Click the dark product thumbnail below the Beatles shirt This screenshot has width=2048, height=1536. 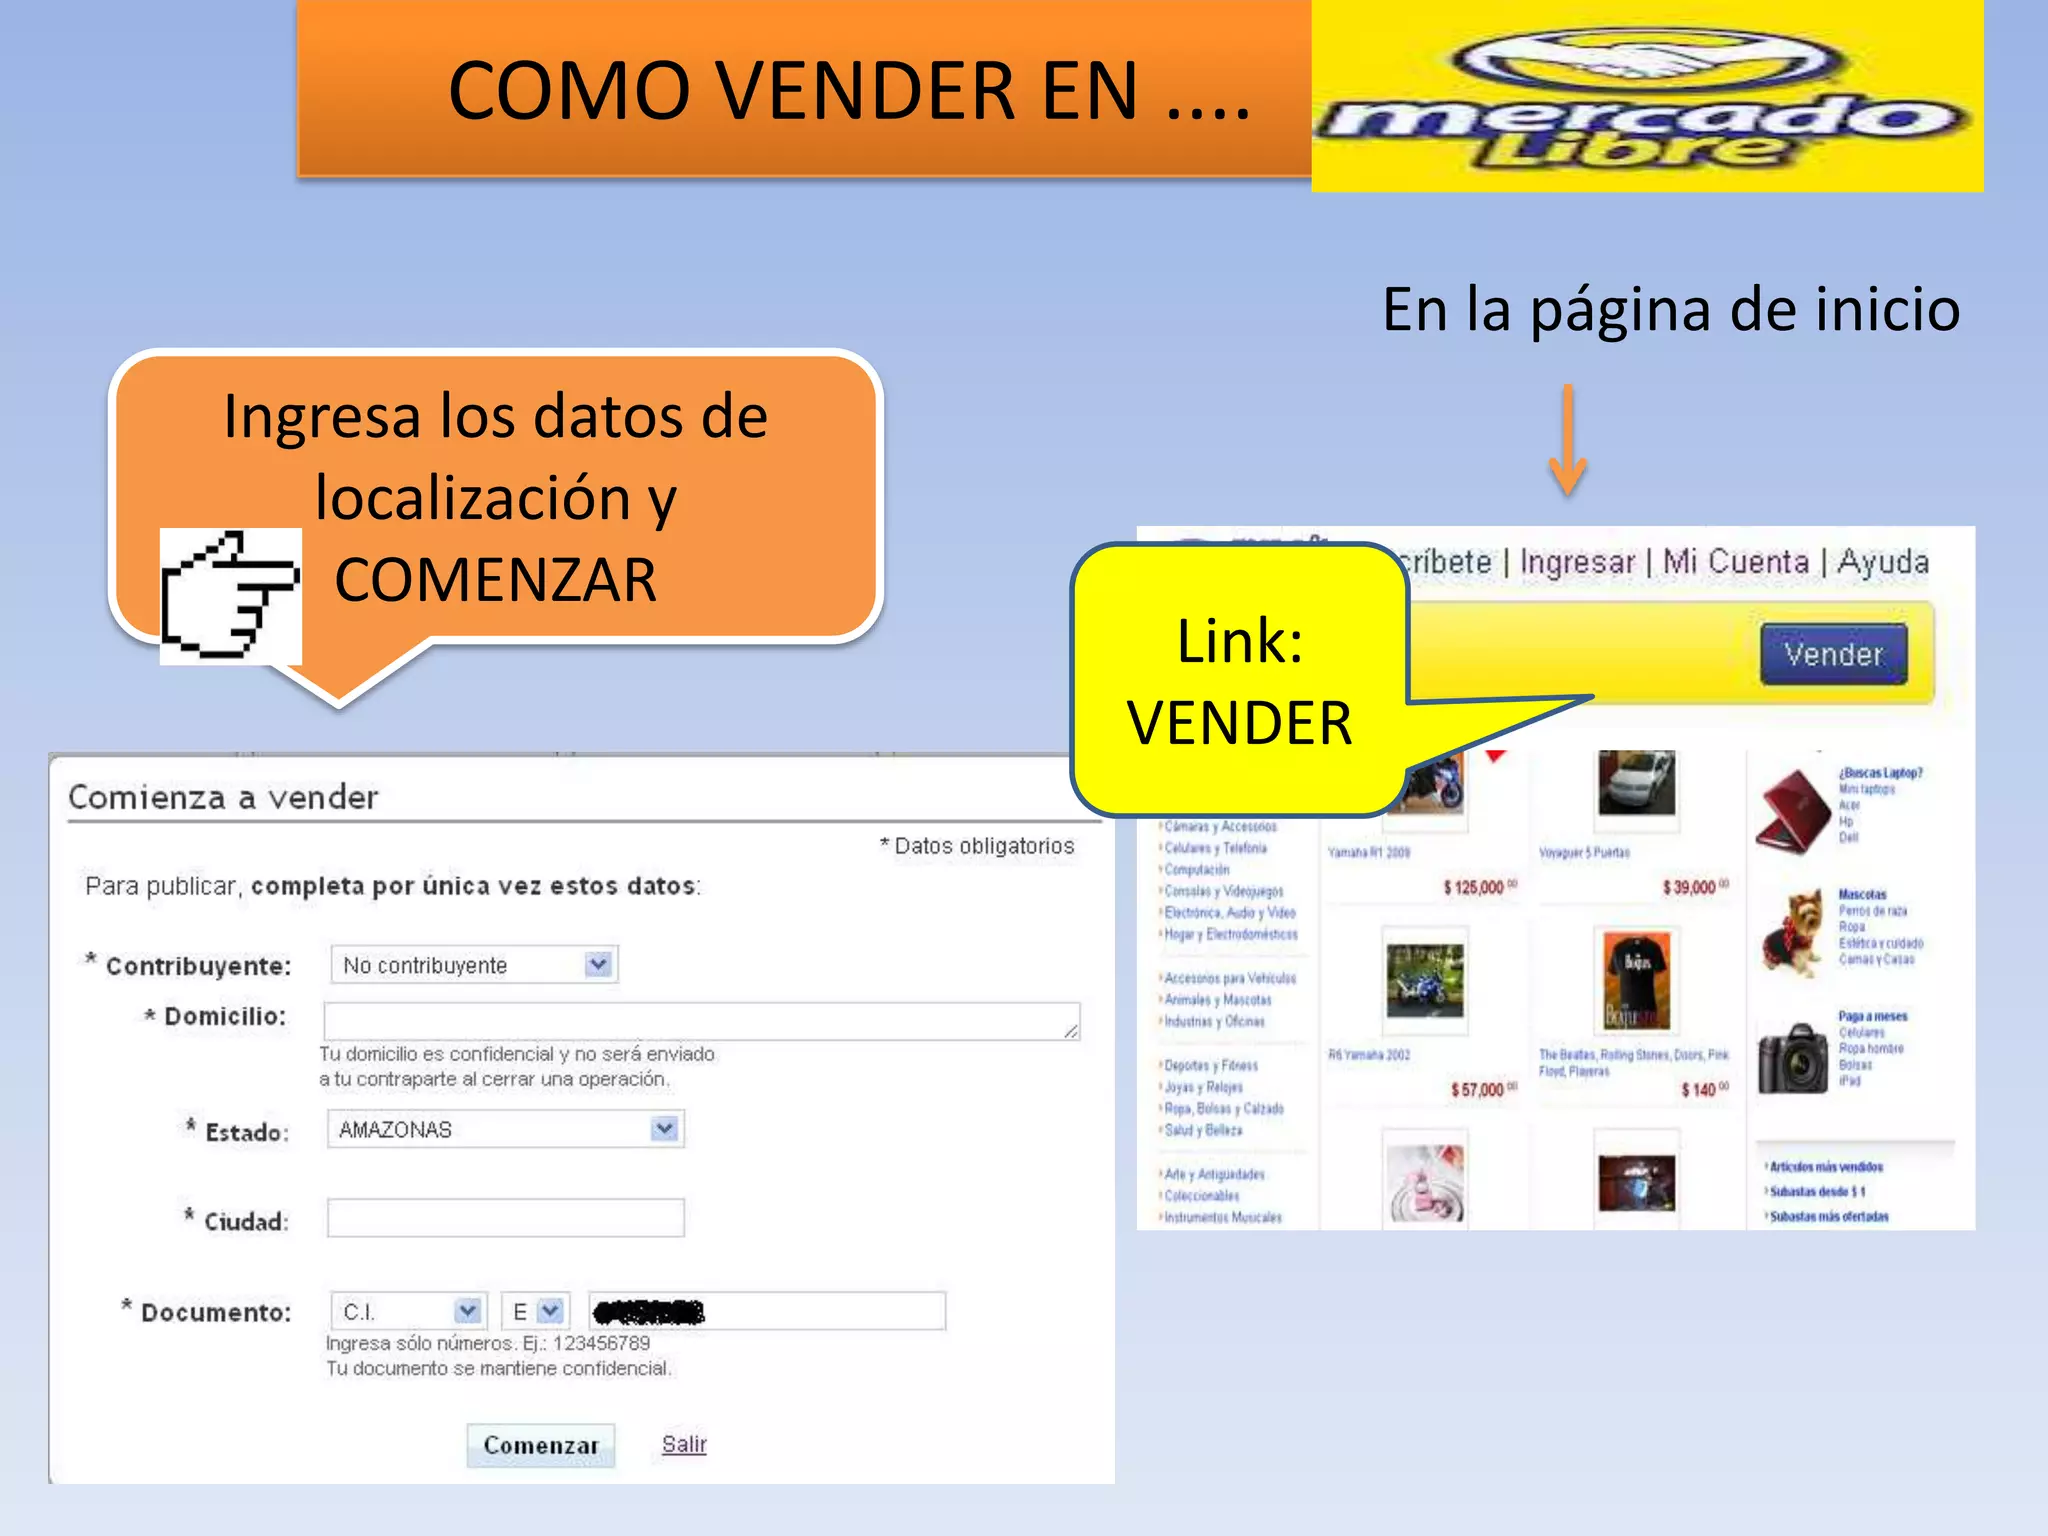coord(1636,1183)
